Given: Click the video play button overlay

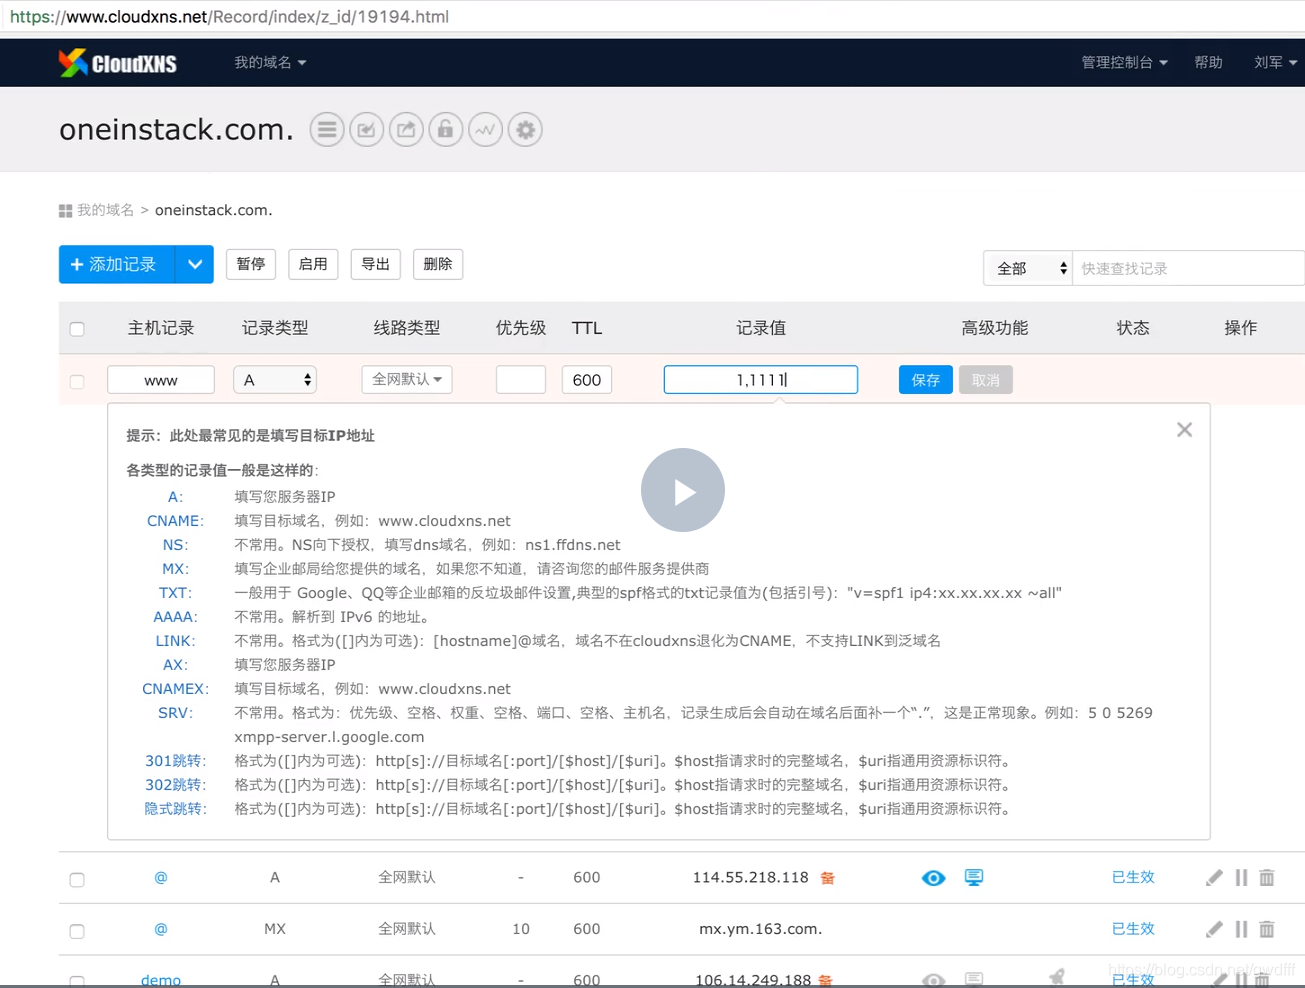Looking at the screenshot, I should coord(683,490).
